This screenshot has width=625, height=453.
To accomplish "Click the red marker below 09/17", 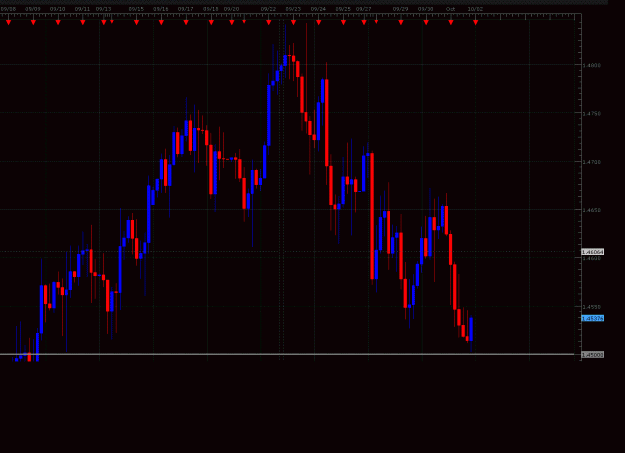I will click(x=186, y=23).
